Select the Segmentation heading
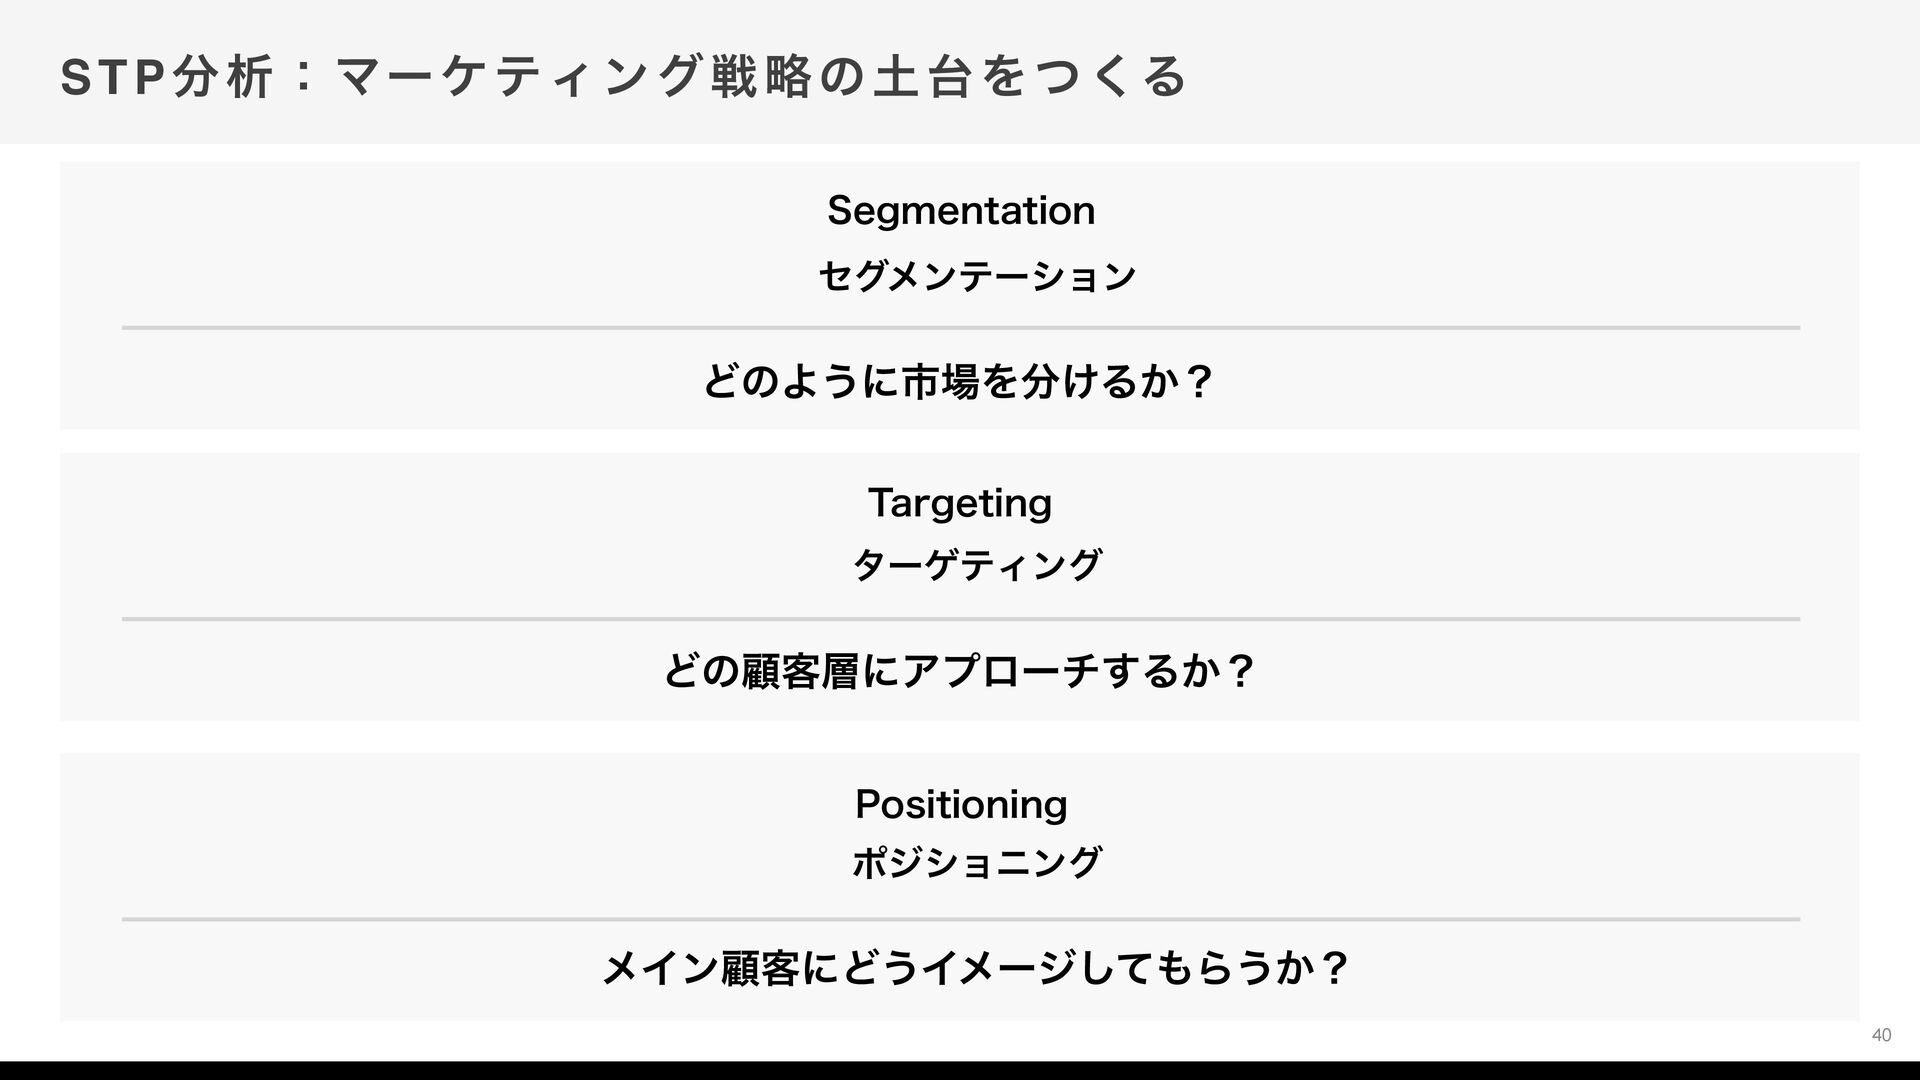 (961, 211)
